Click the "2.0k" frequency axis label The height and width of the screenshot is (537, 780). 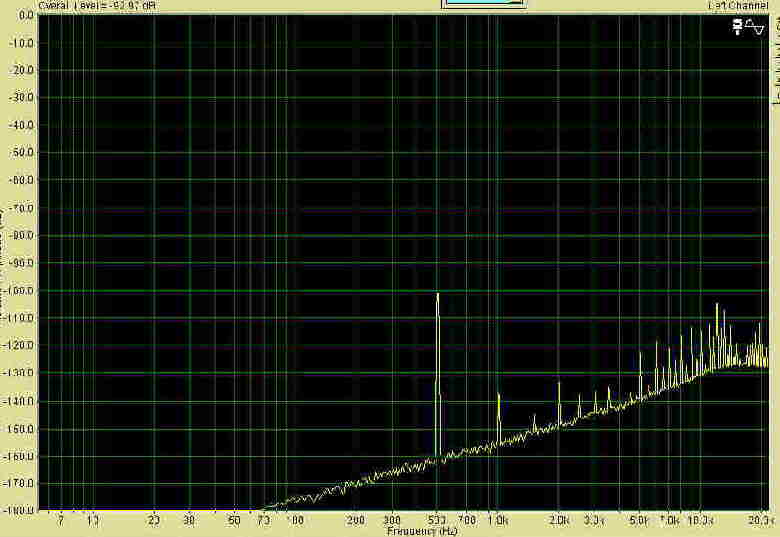559,521
